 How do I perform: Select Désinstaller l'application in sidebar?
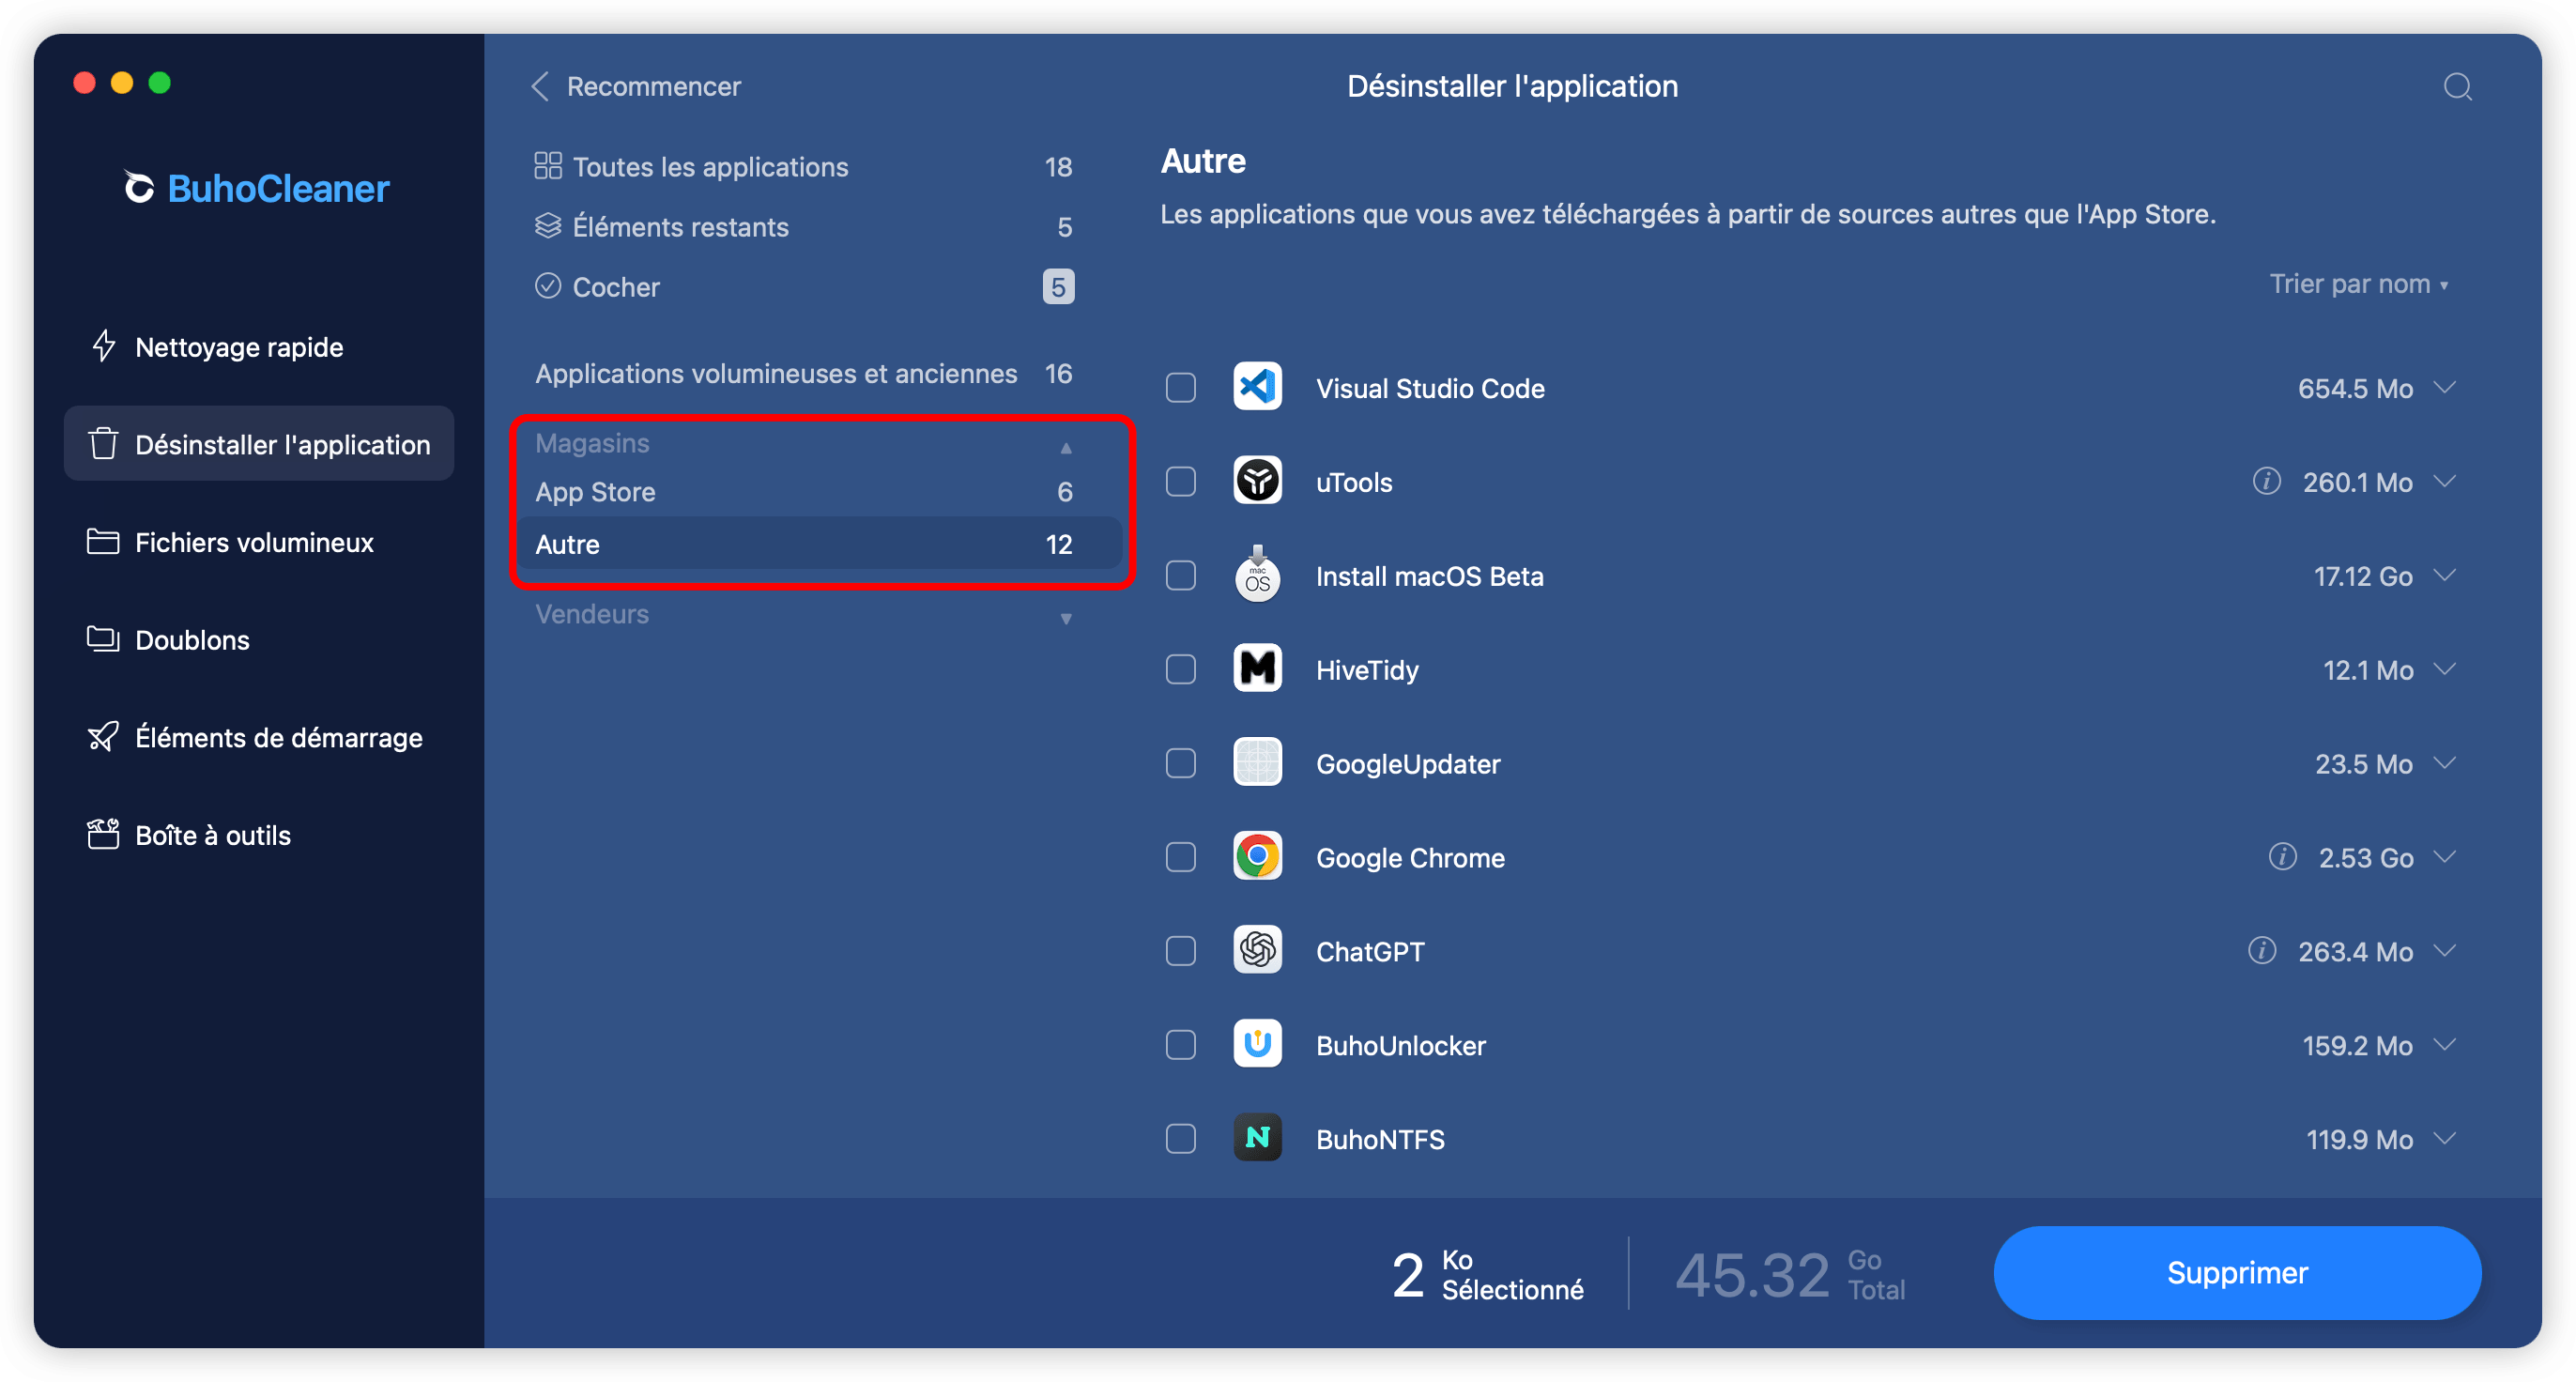click(x=258, y=443)
